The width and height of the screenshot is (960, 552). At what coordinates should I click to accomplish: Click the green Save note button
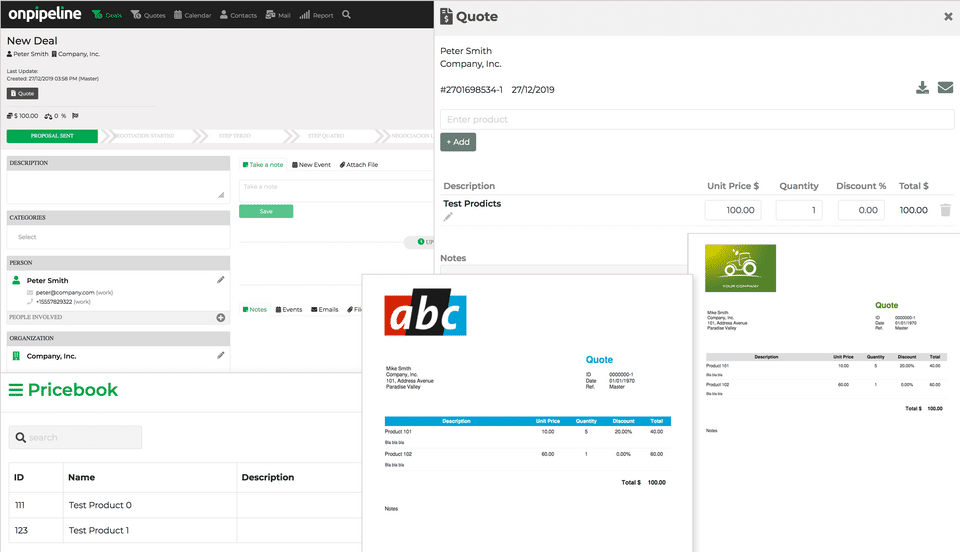[266, 211]
